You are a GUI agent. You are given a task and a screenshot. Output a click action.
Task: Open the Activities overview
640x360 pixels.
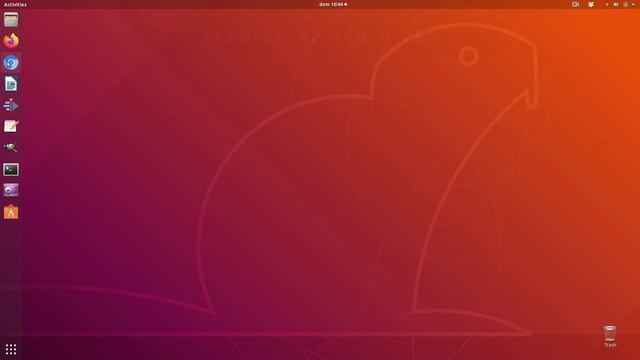click(x=15, y=4)
